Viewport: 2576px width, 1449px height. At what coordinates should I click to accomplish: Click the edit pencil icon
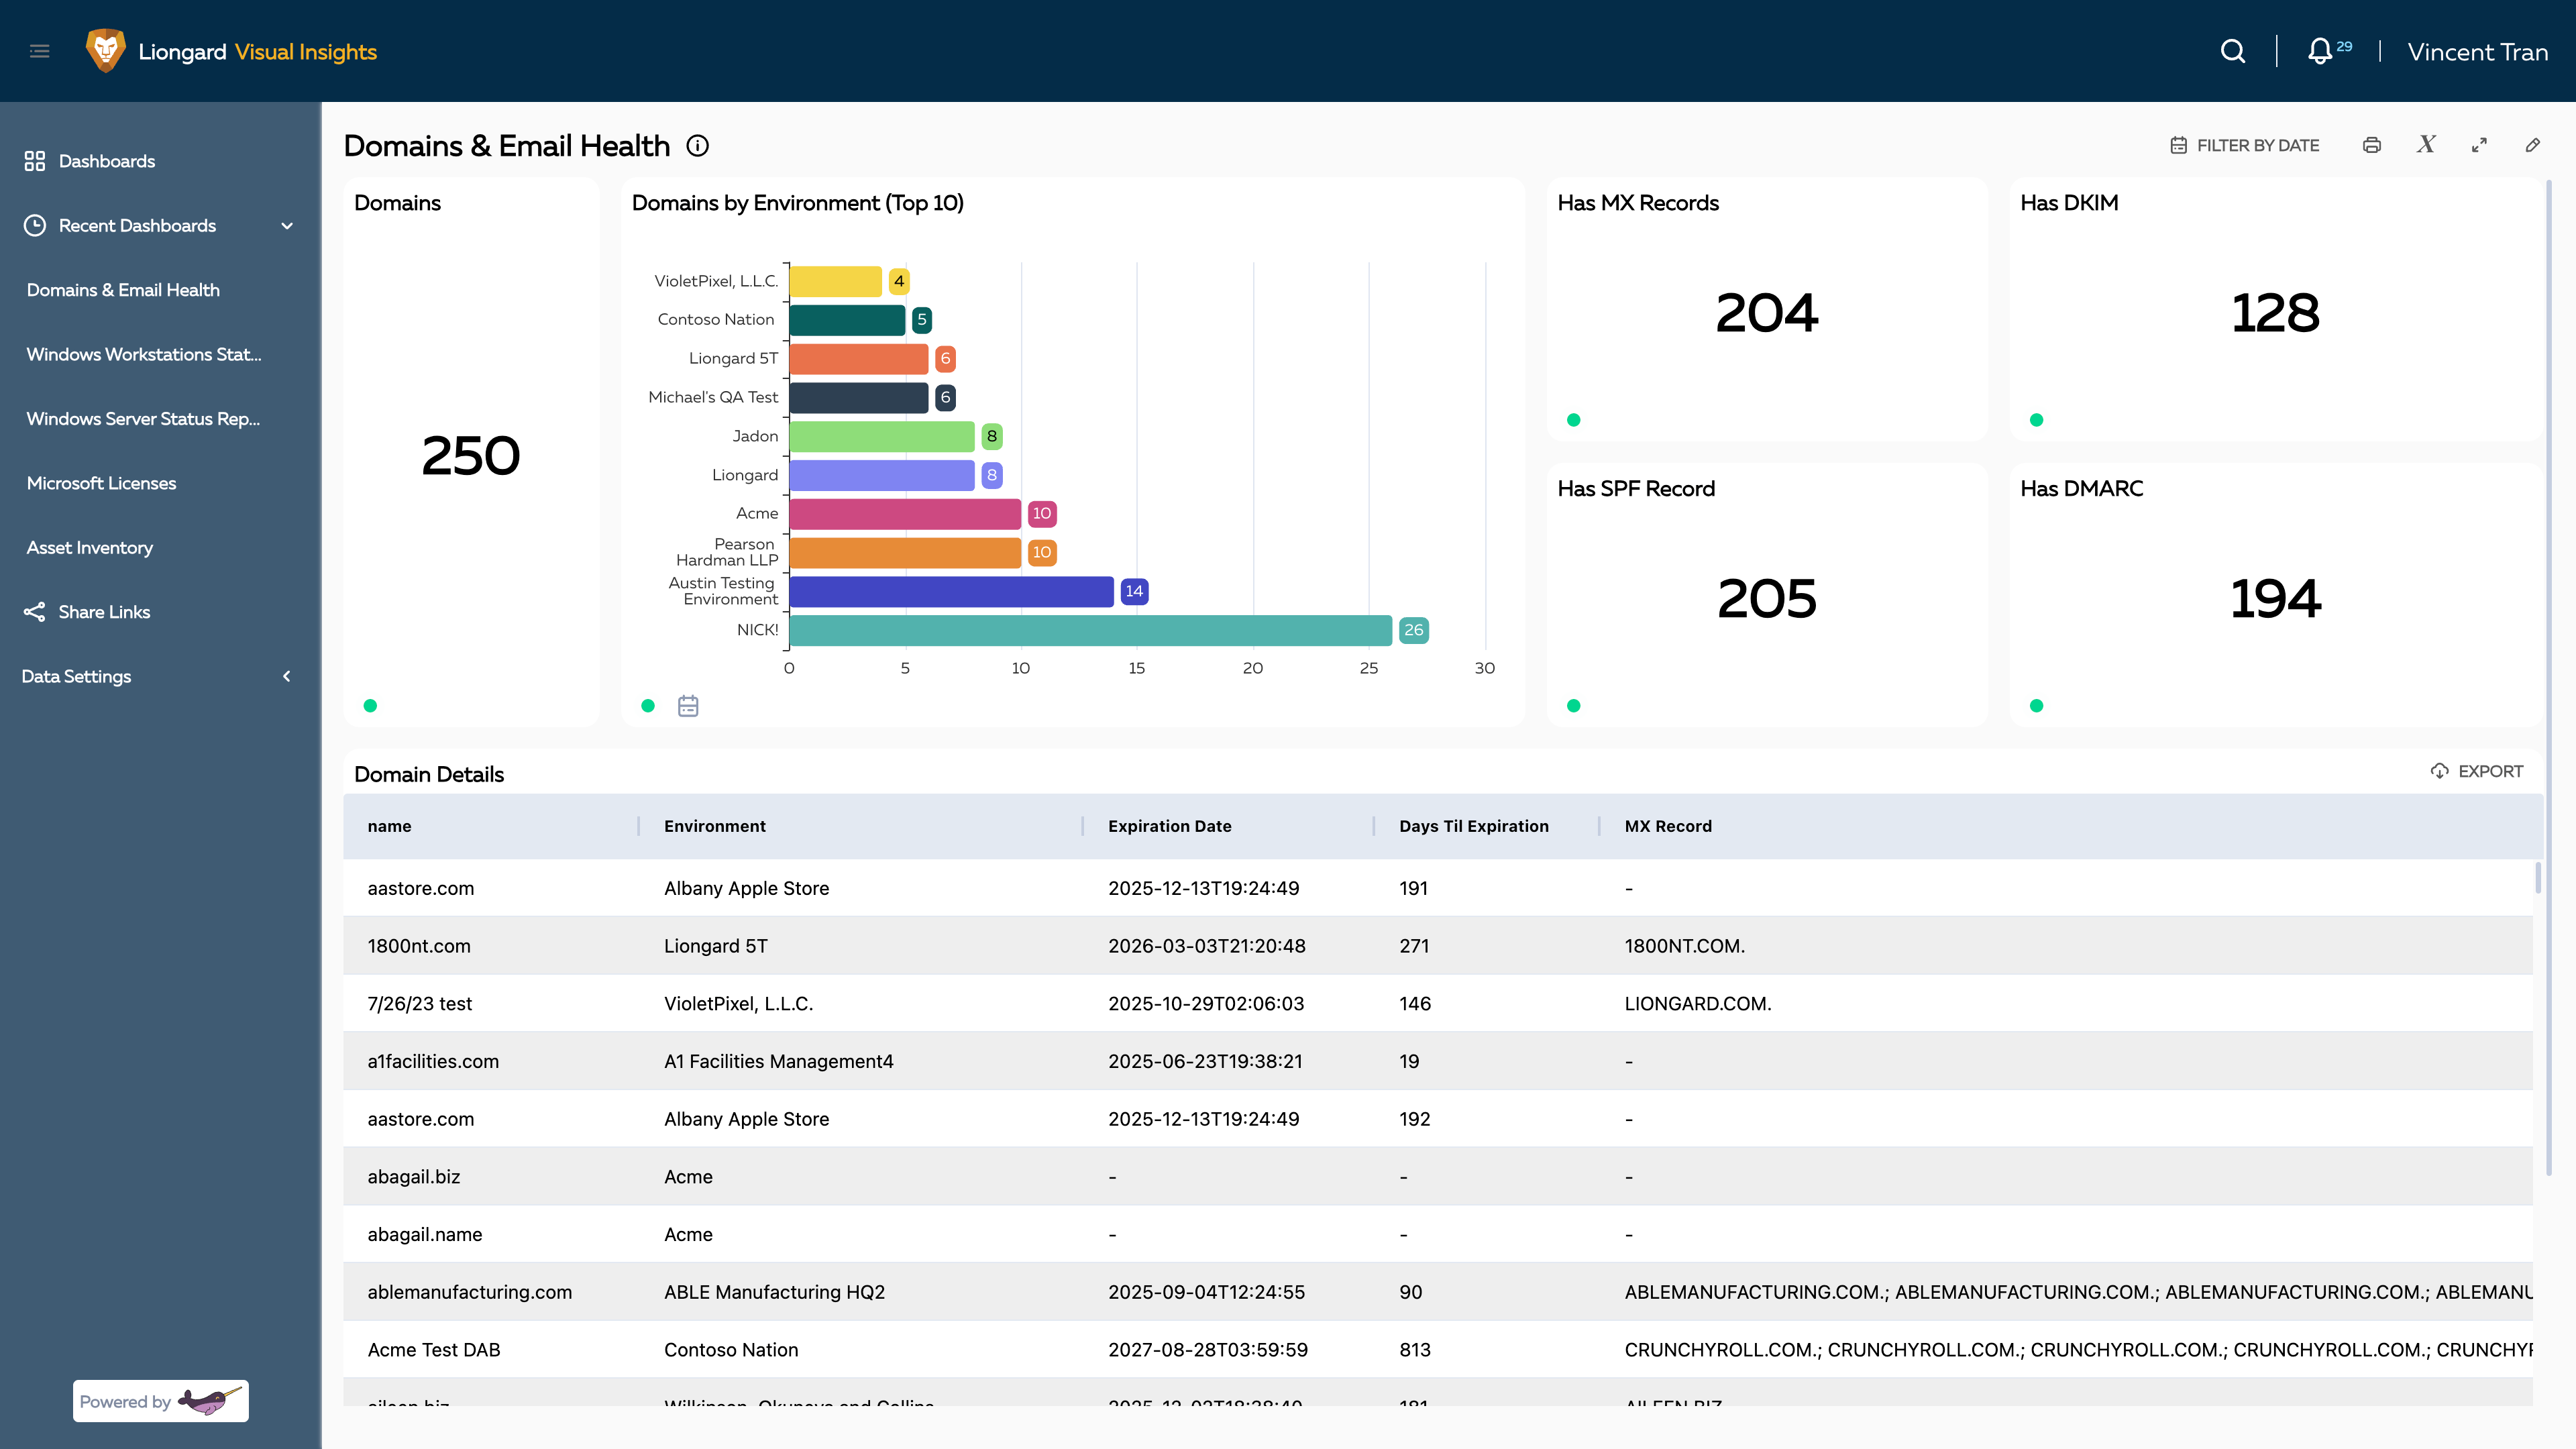click(2532, 145)
